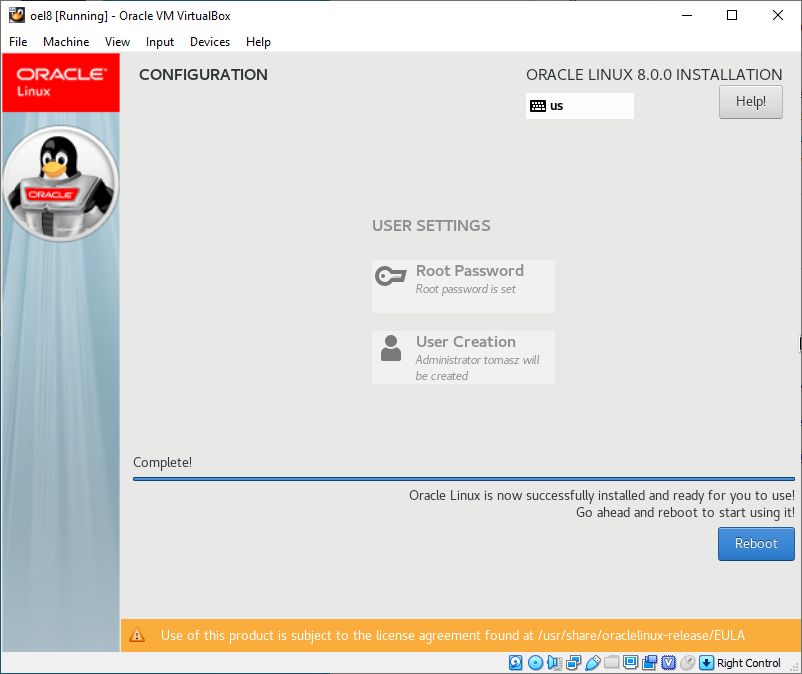802x674 pixels.
Task: Click the Help! button
Action: [750, 102]
